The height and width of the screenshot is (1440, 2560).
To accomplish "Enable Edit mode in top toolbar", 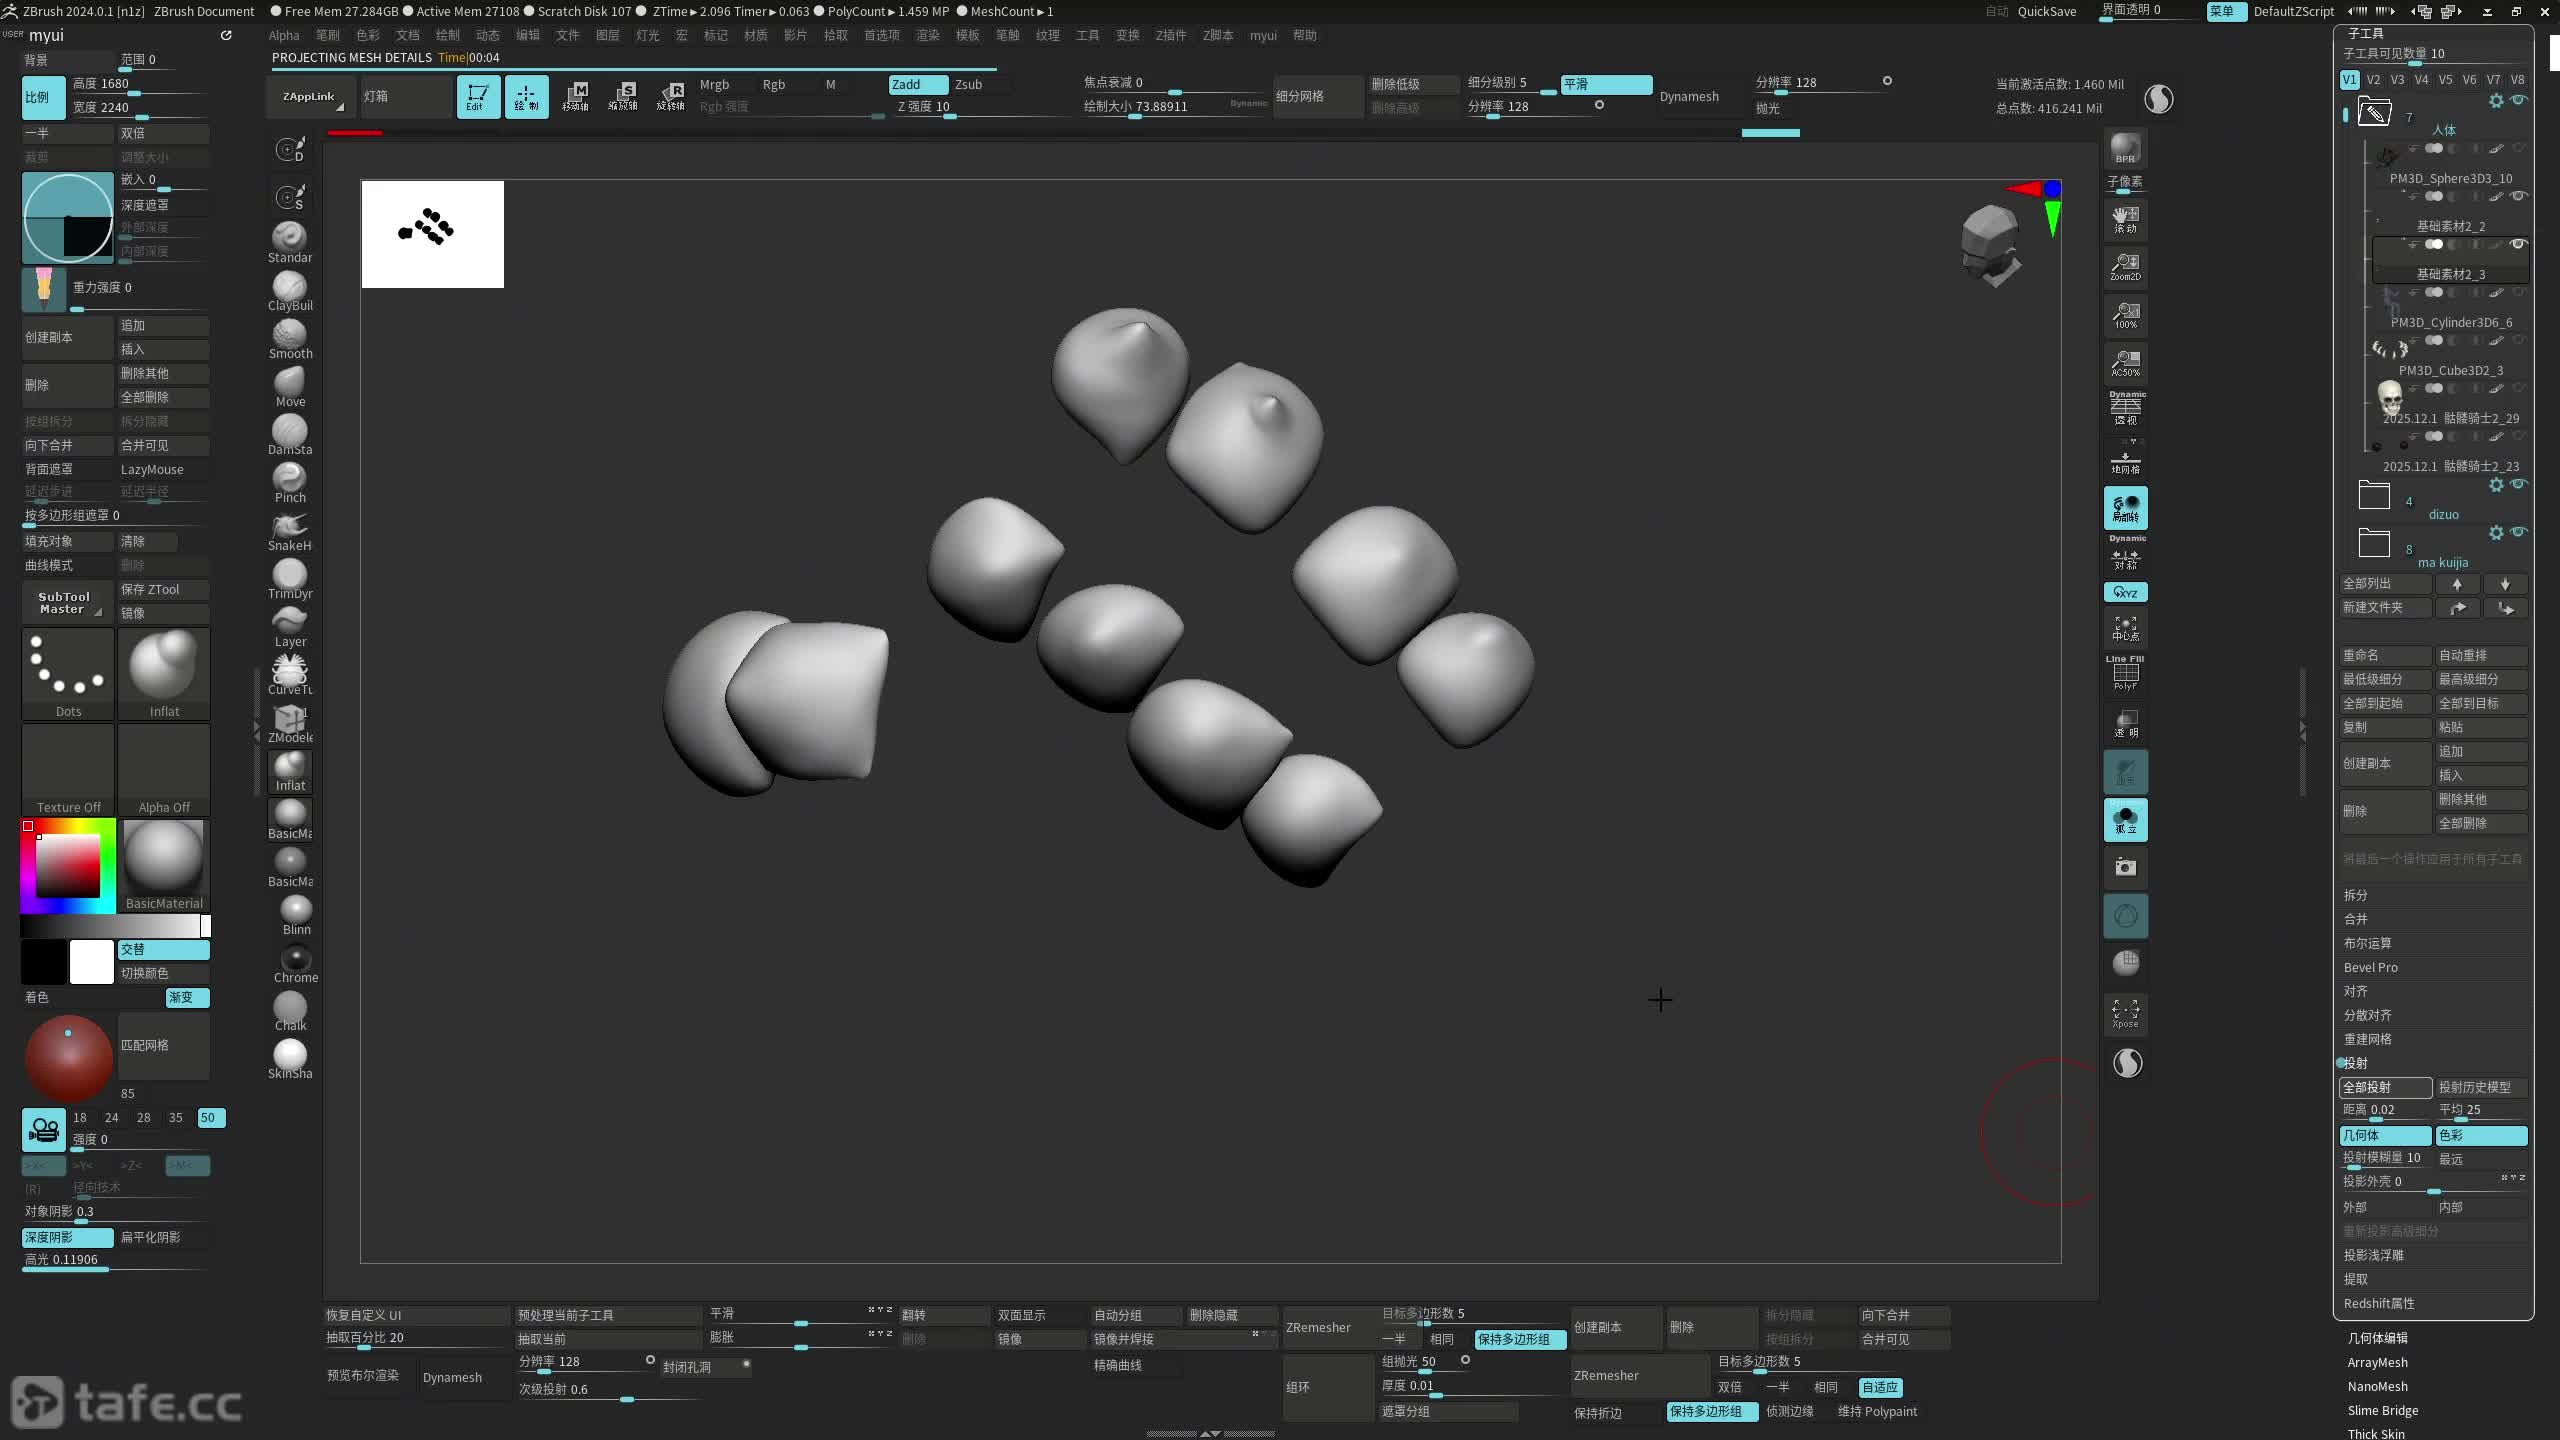I will [x=478, y=97].
